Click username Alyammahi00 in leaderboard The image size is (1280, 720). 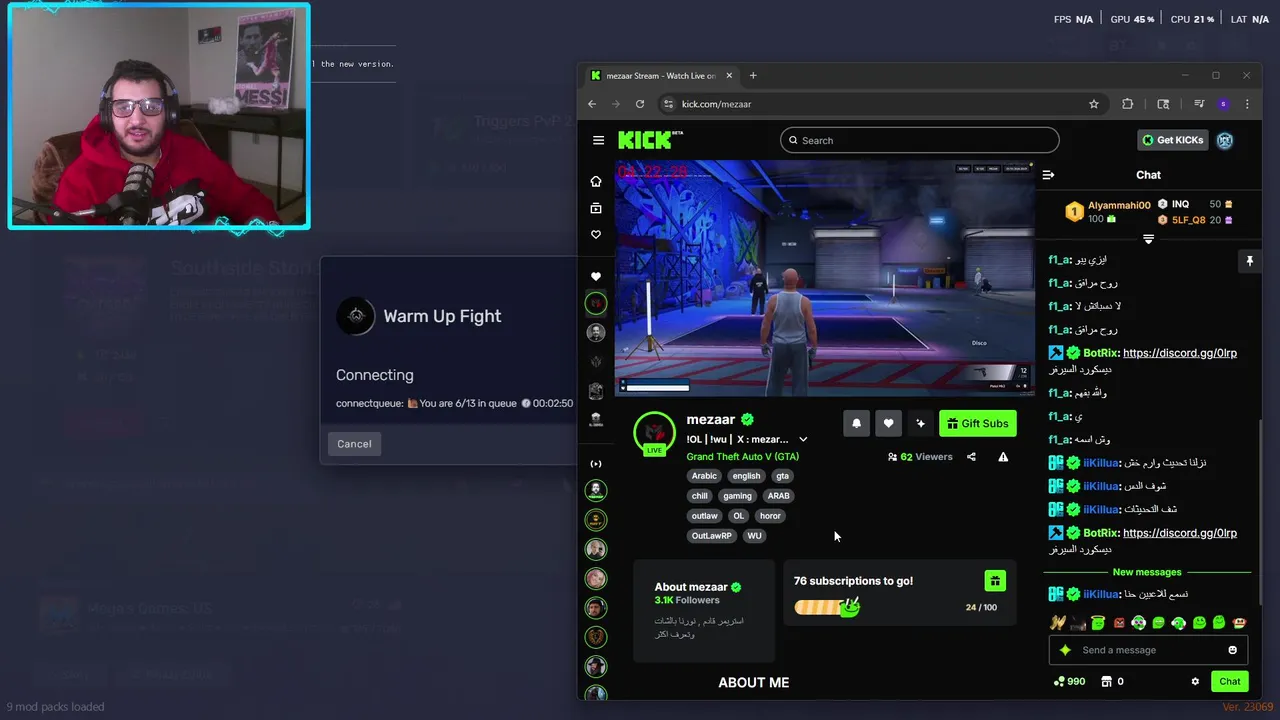(1119, 205)
